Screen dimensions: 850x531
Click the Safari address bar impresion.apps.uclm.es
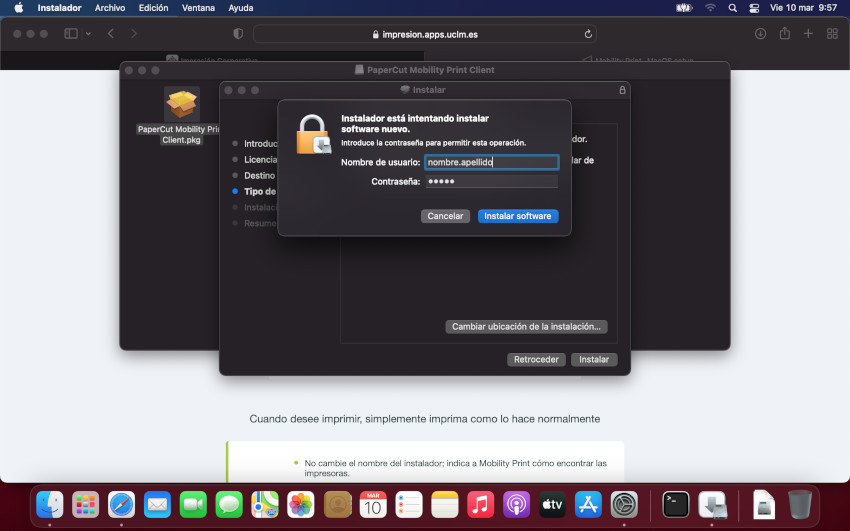tap(424, 34)
